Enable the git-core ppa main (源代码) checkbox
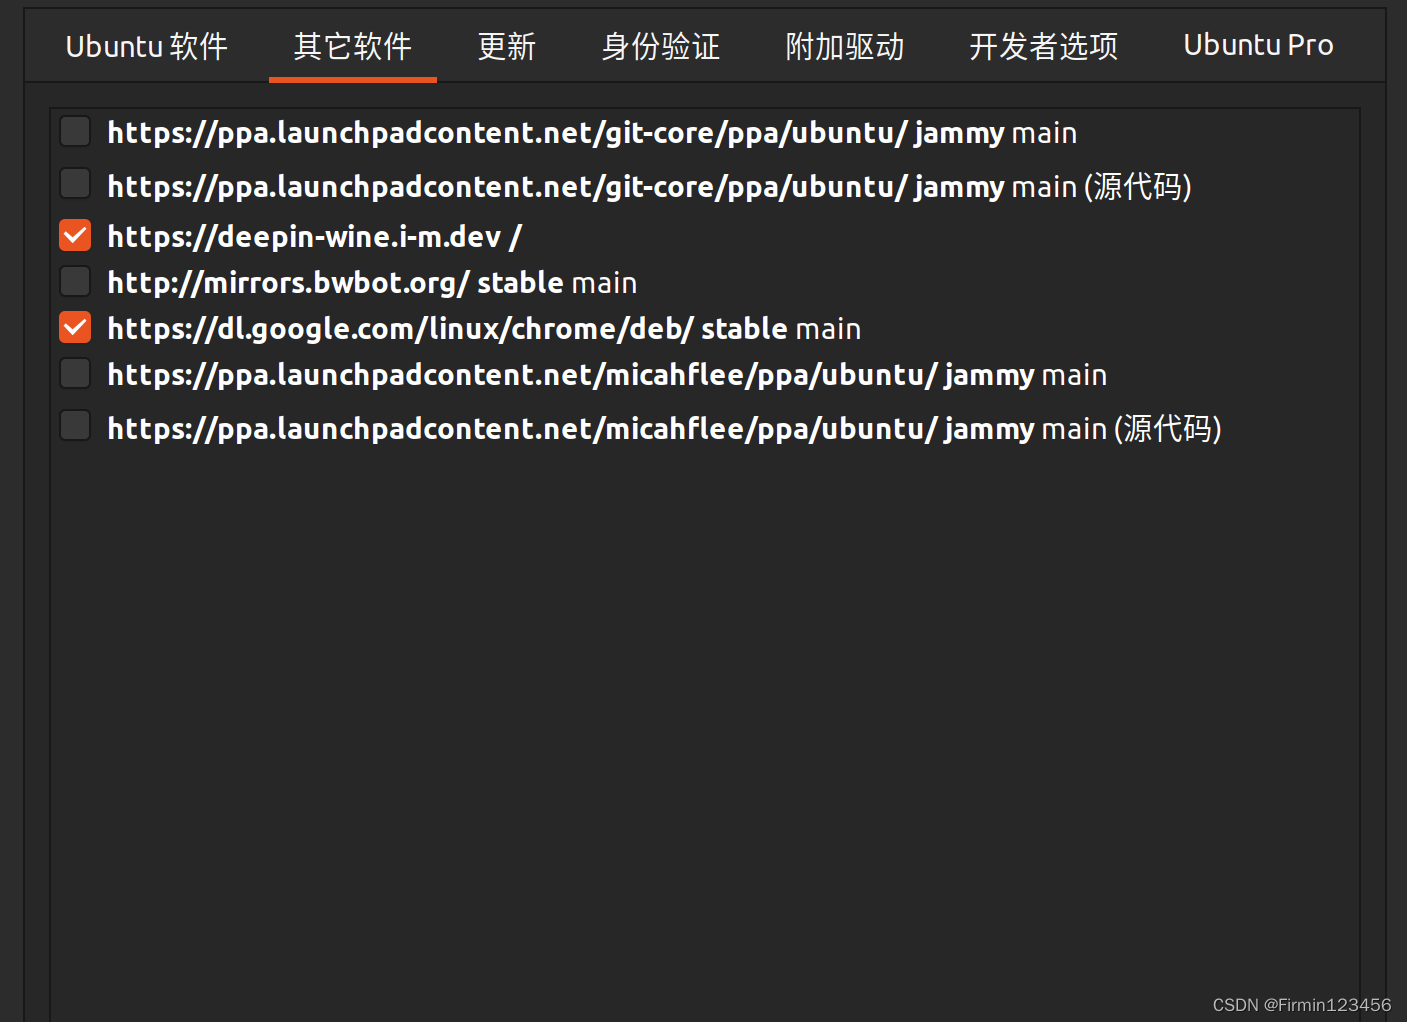Image resolution: width=1407 pixels, height=1022 pixels. point(75,184)
